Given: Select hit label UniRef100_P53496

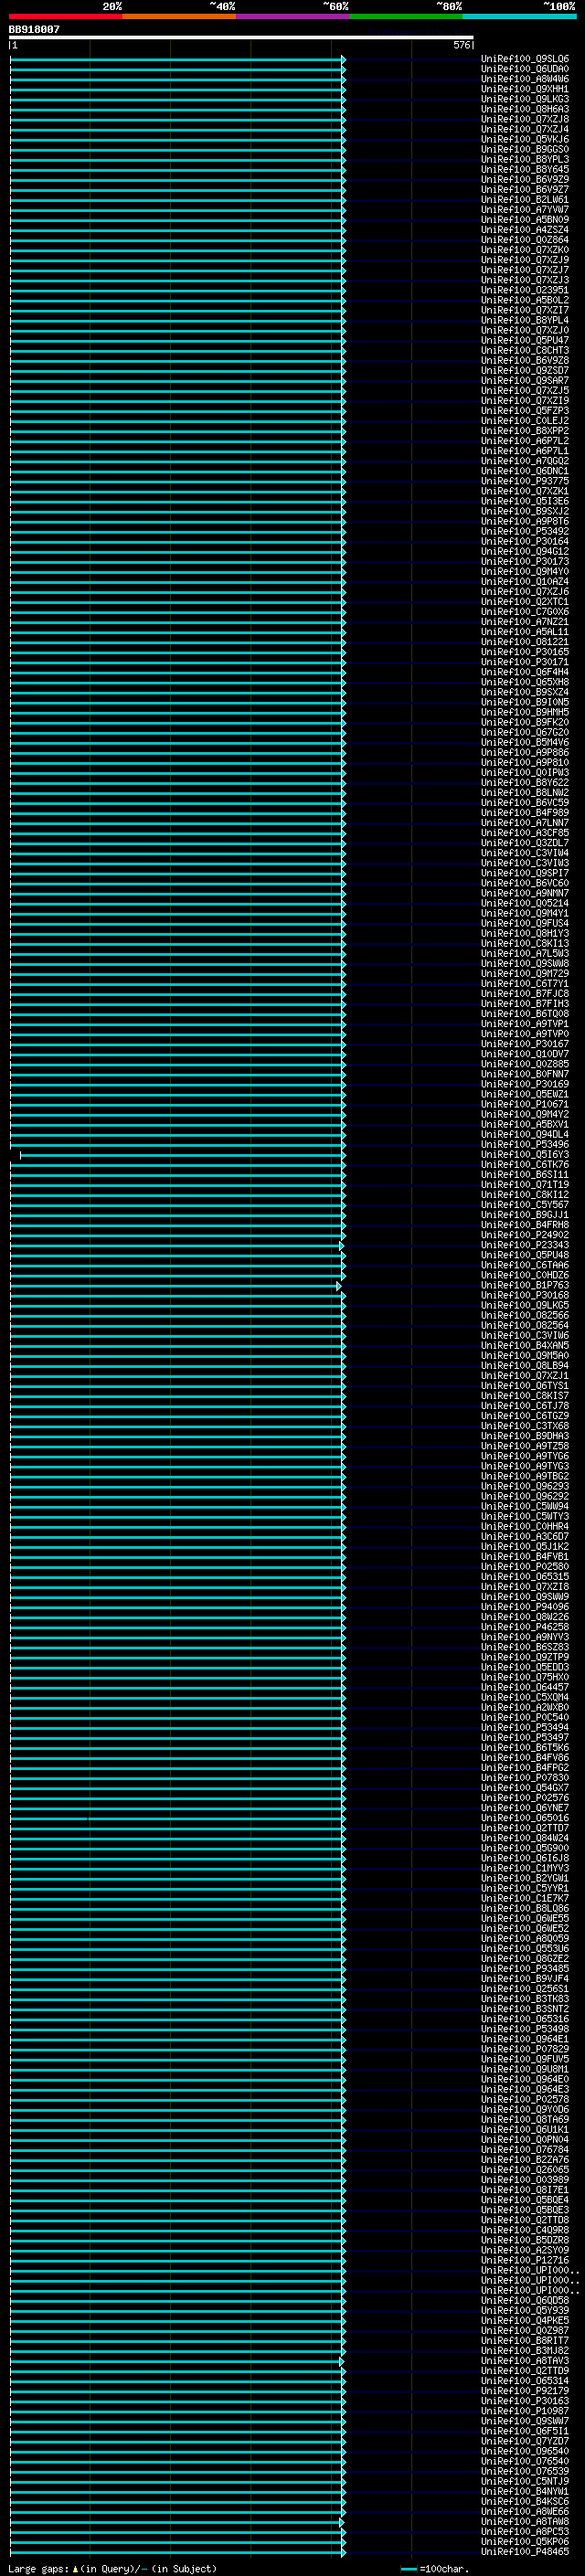Looking at the screenshot, I should coord(525,1144).
